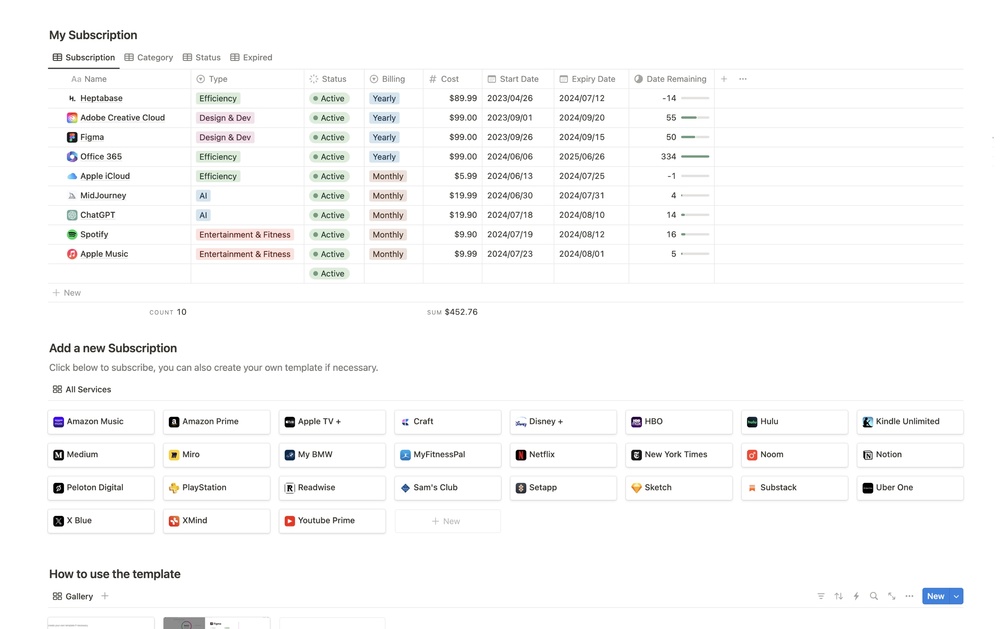Click the Apple Music row icon
The width and height of the screenshot is (1005, 629).
tap(72, 254)
